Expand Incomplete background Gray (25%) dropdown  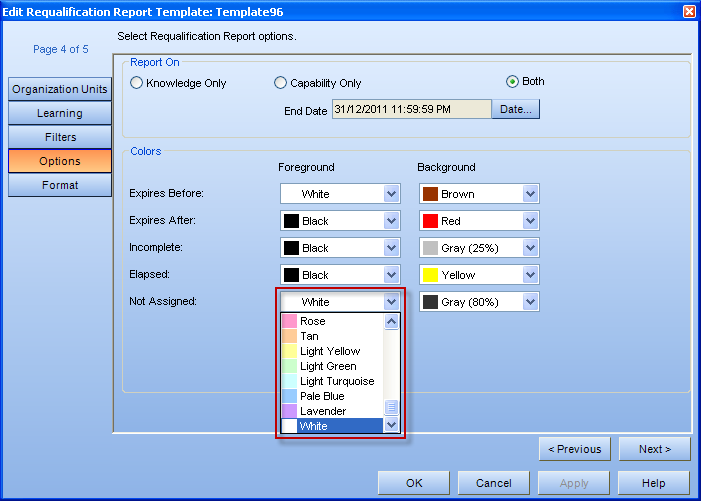530,248
